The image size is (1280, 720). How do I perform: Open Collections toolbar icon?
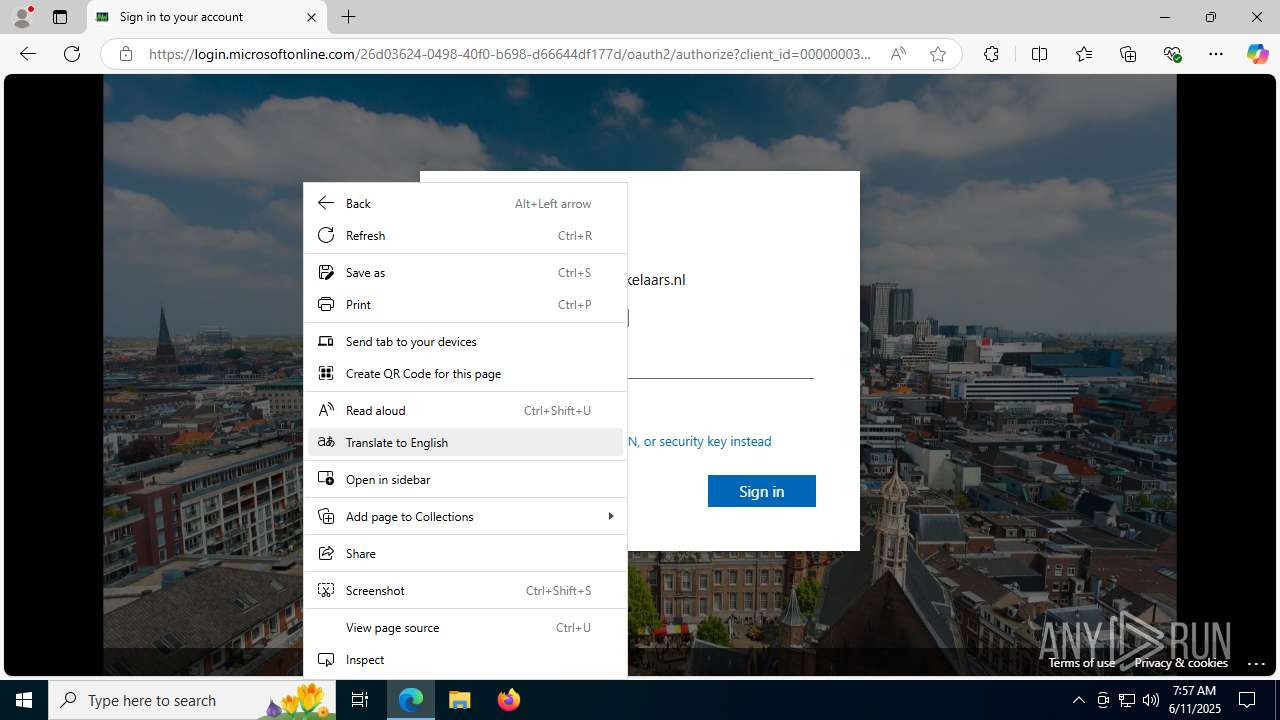[x=1128, y=54]
